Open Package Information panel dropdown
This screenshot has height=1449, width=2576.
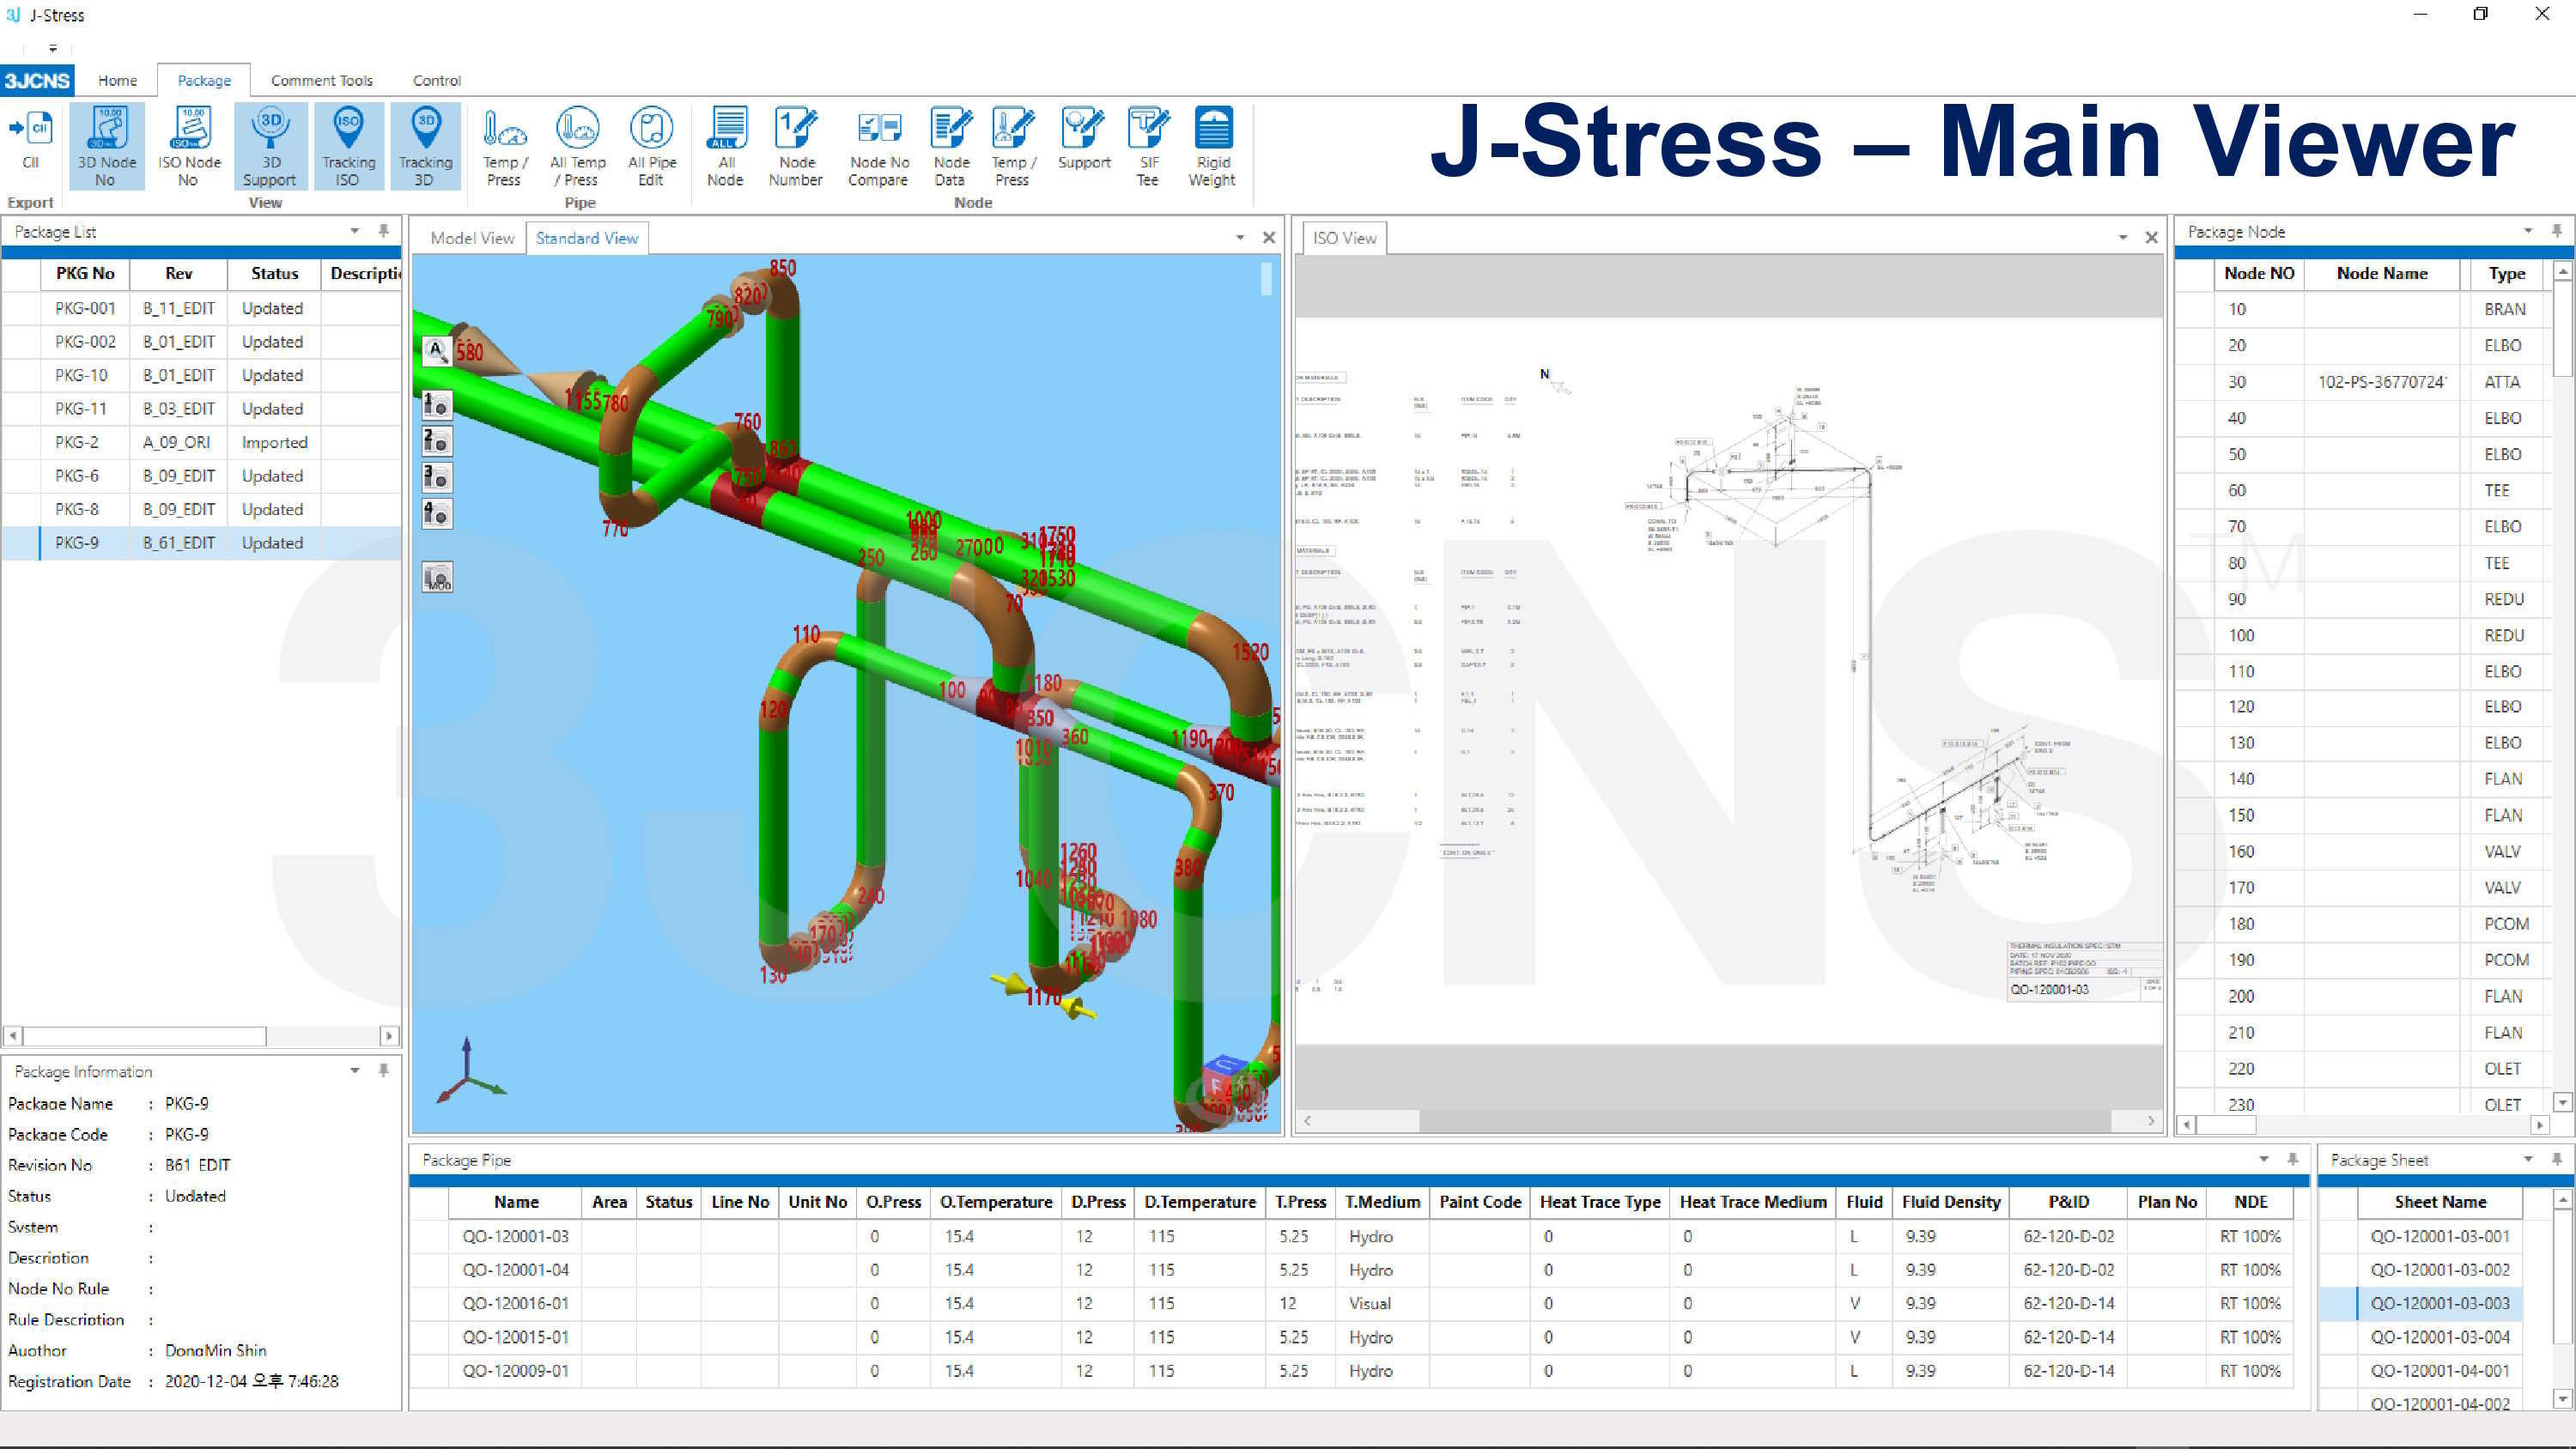354,1071
